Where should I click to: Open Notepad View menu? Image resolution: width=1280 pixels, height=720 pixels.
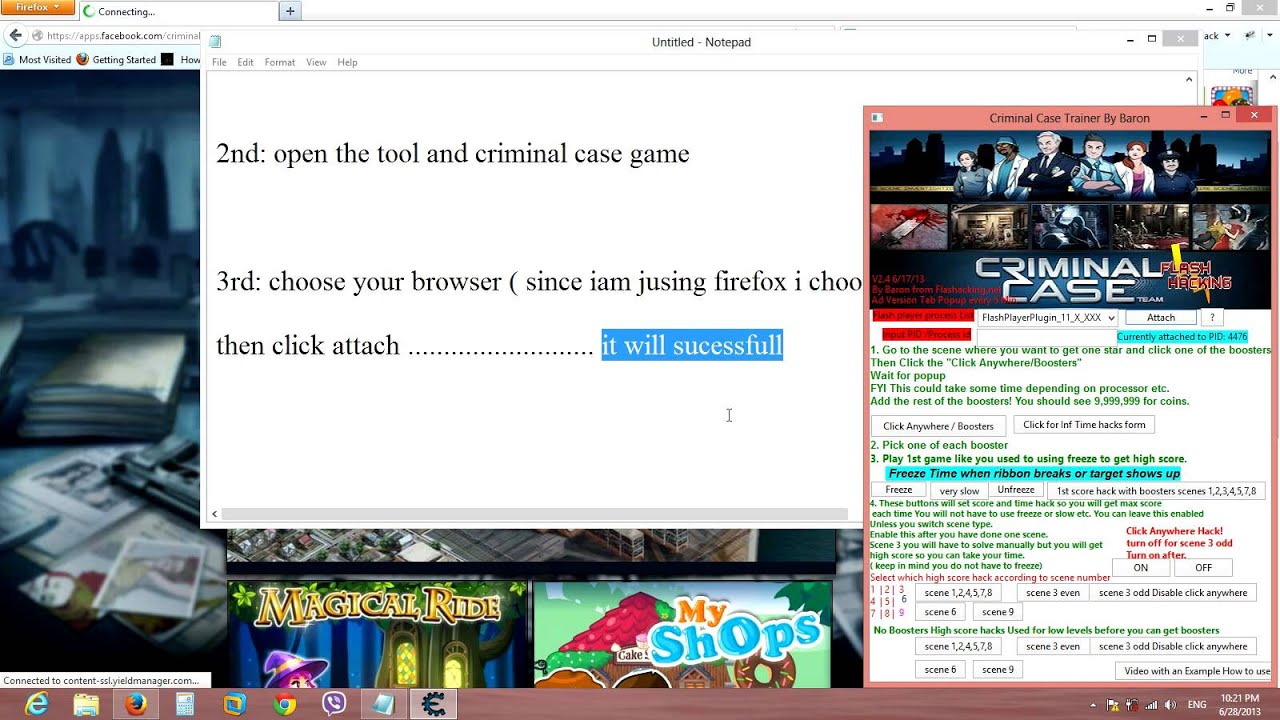coord(316,62)
